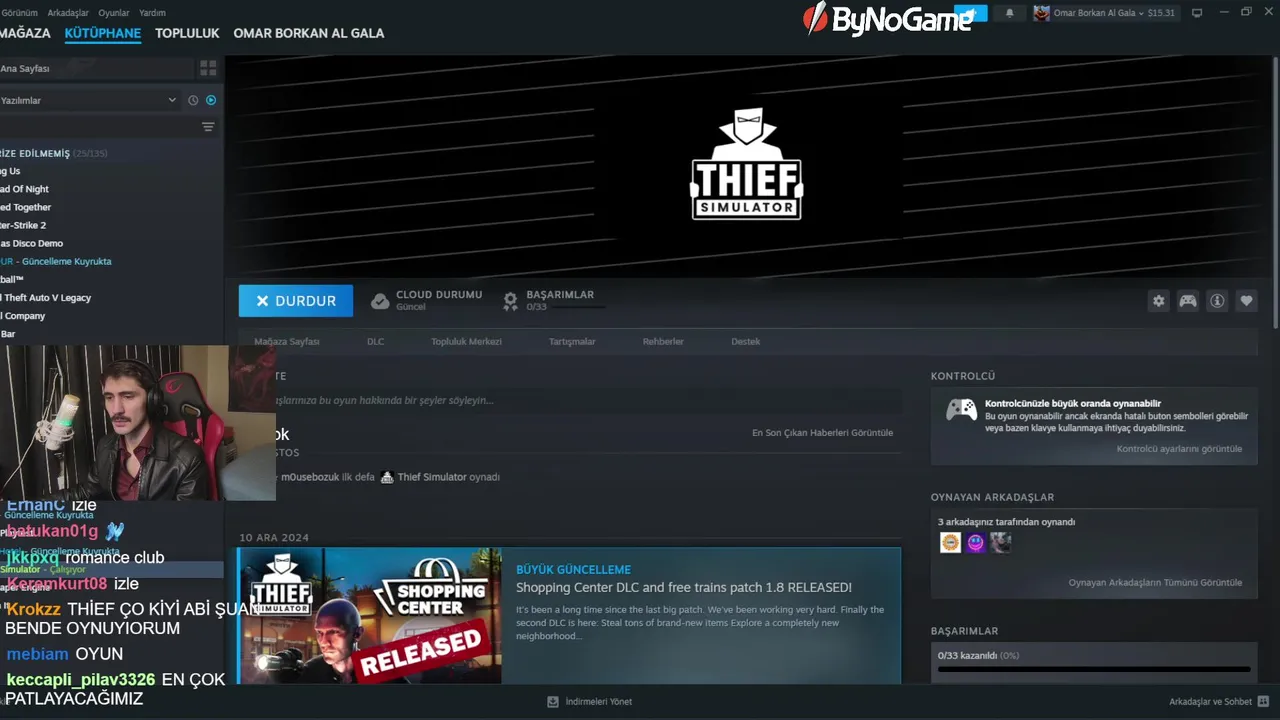Open İndirmeleri Yönet downloads manager
This screenshot has height=720, width=1280.
pos(598,702)
